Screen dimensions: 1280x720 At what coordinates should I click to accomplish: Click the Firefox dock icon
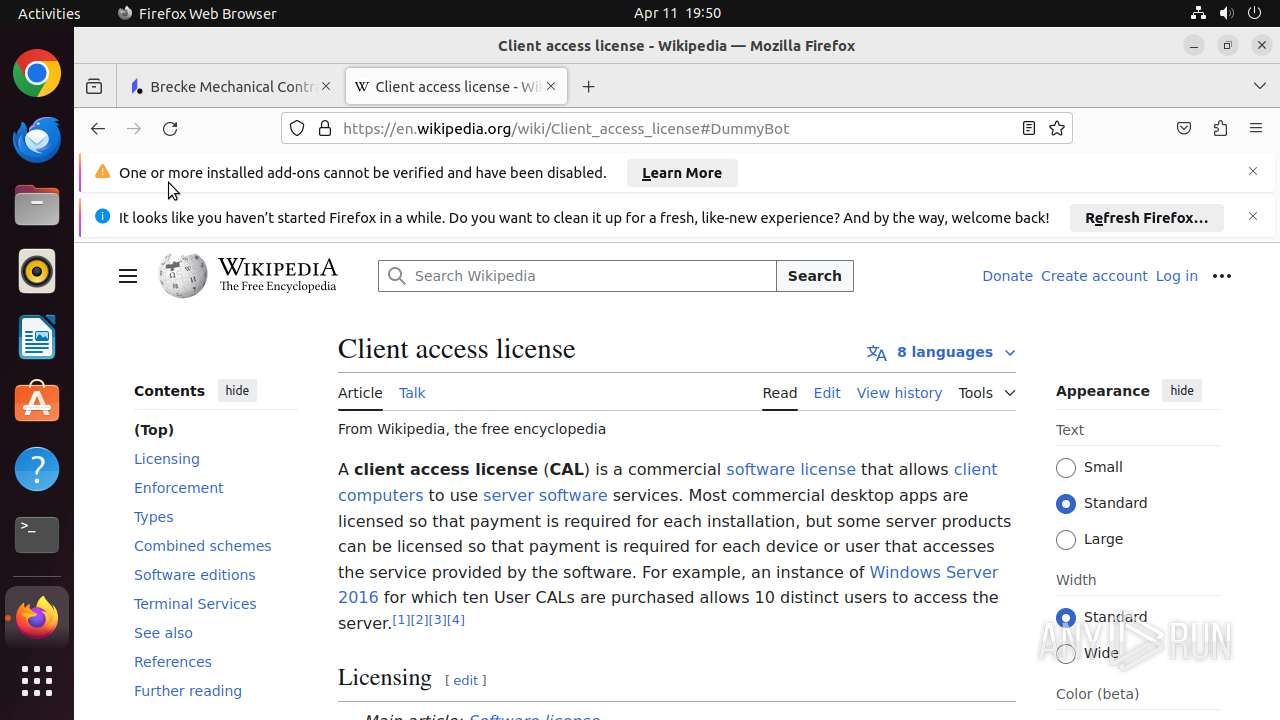(37, 618)
